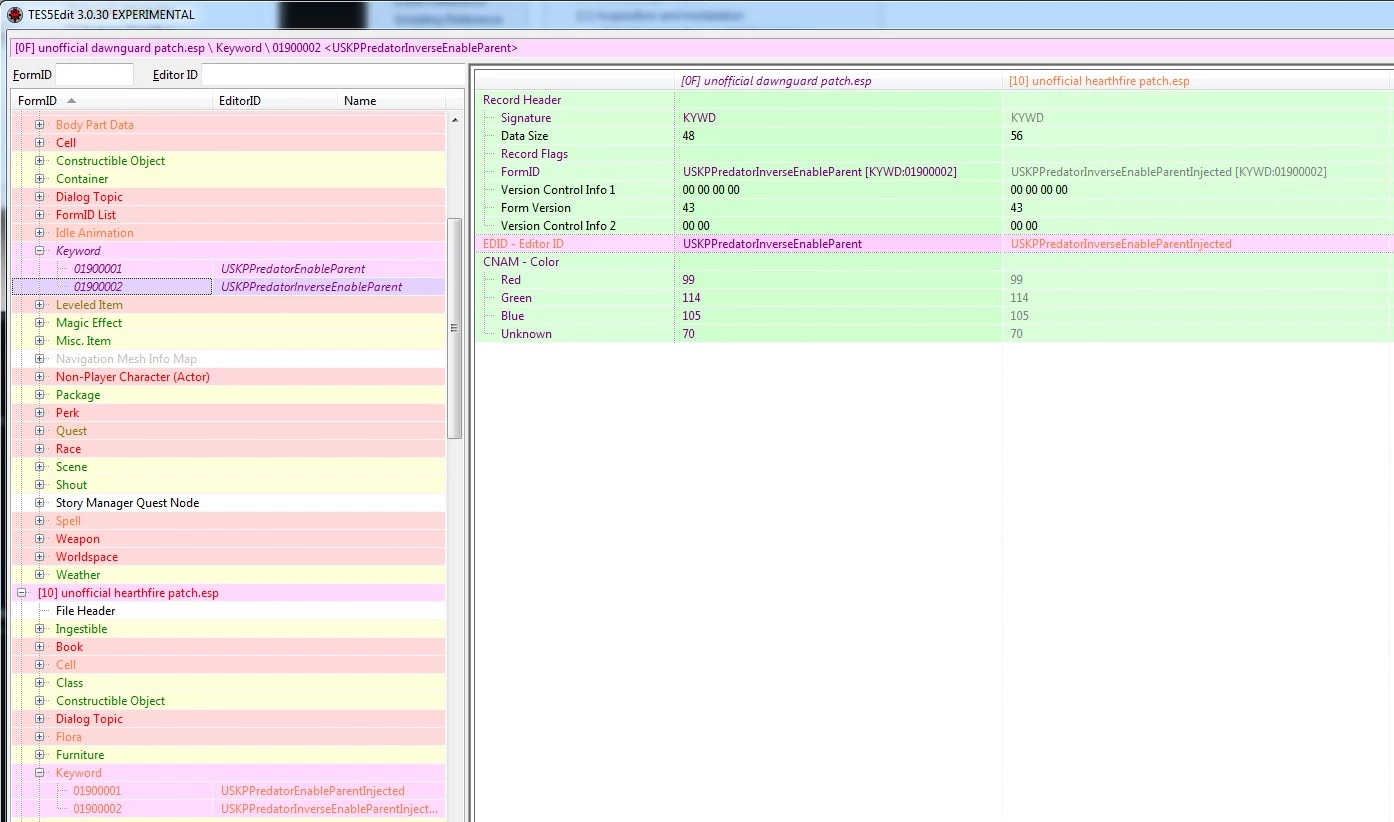Sort by the EditorID column header
The width and height of the screenshot is (1394, 822).
pyautogui.click(x=275, y=101)
